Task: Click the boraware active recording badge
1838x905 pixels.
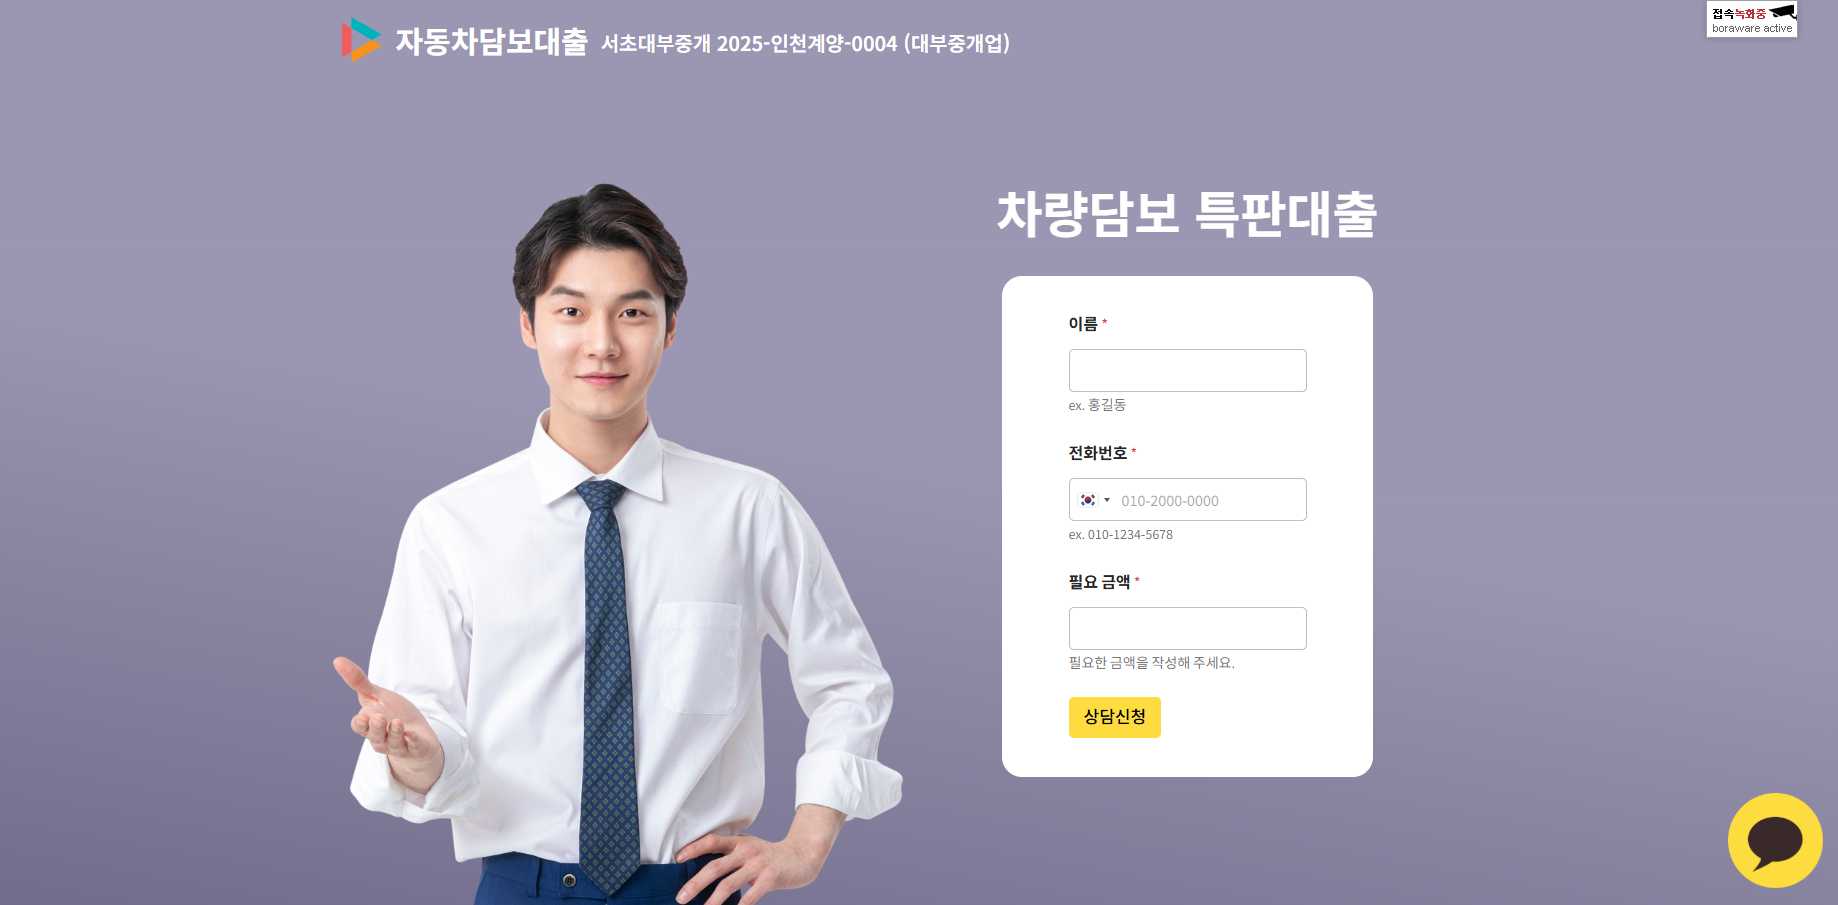Action: pyautogui.click(x=1752, y=19)
